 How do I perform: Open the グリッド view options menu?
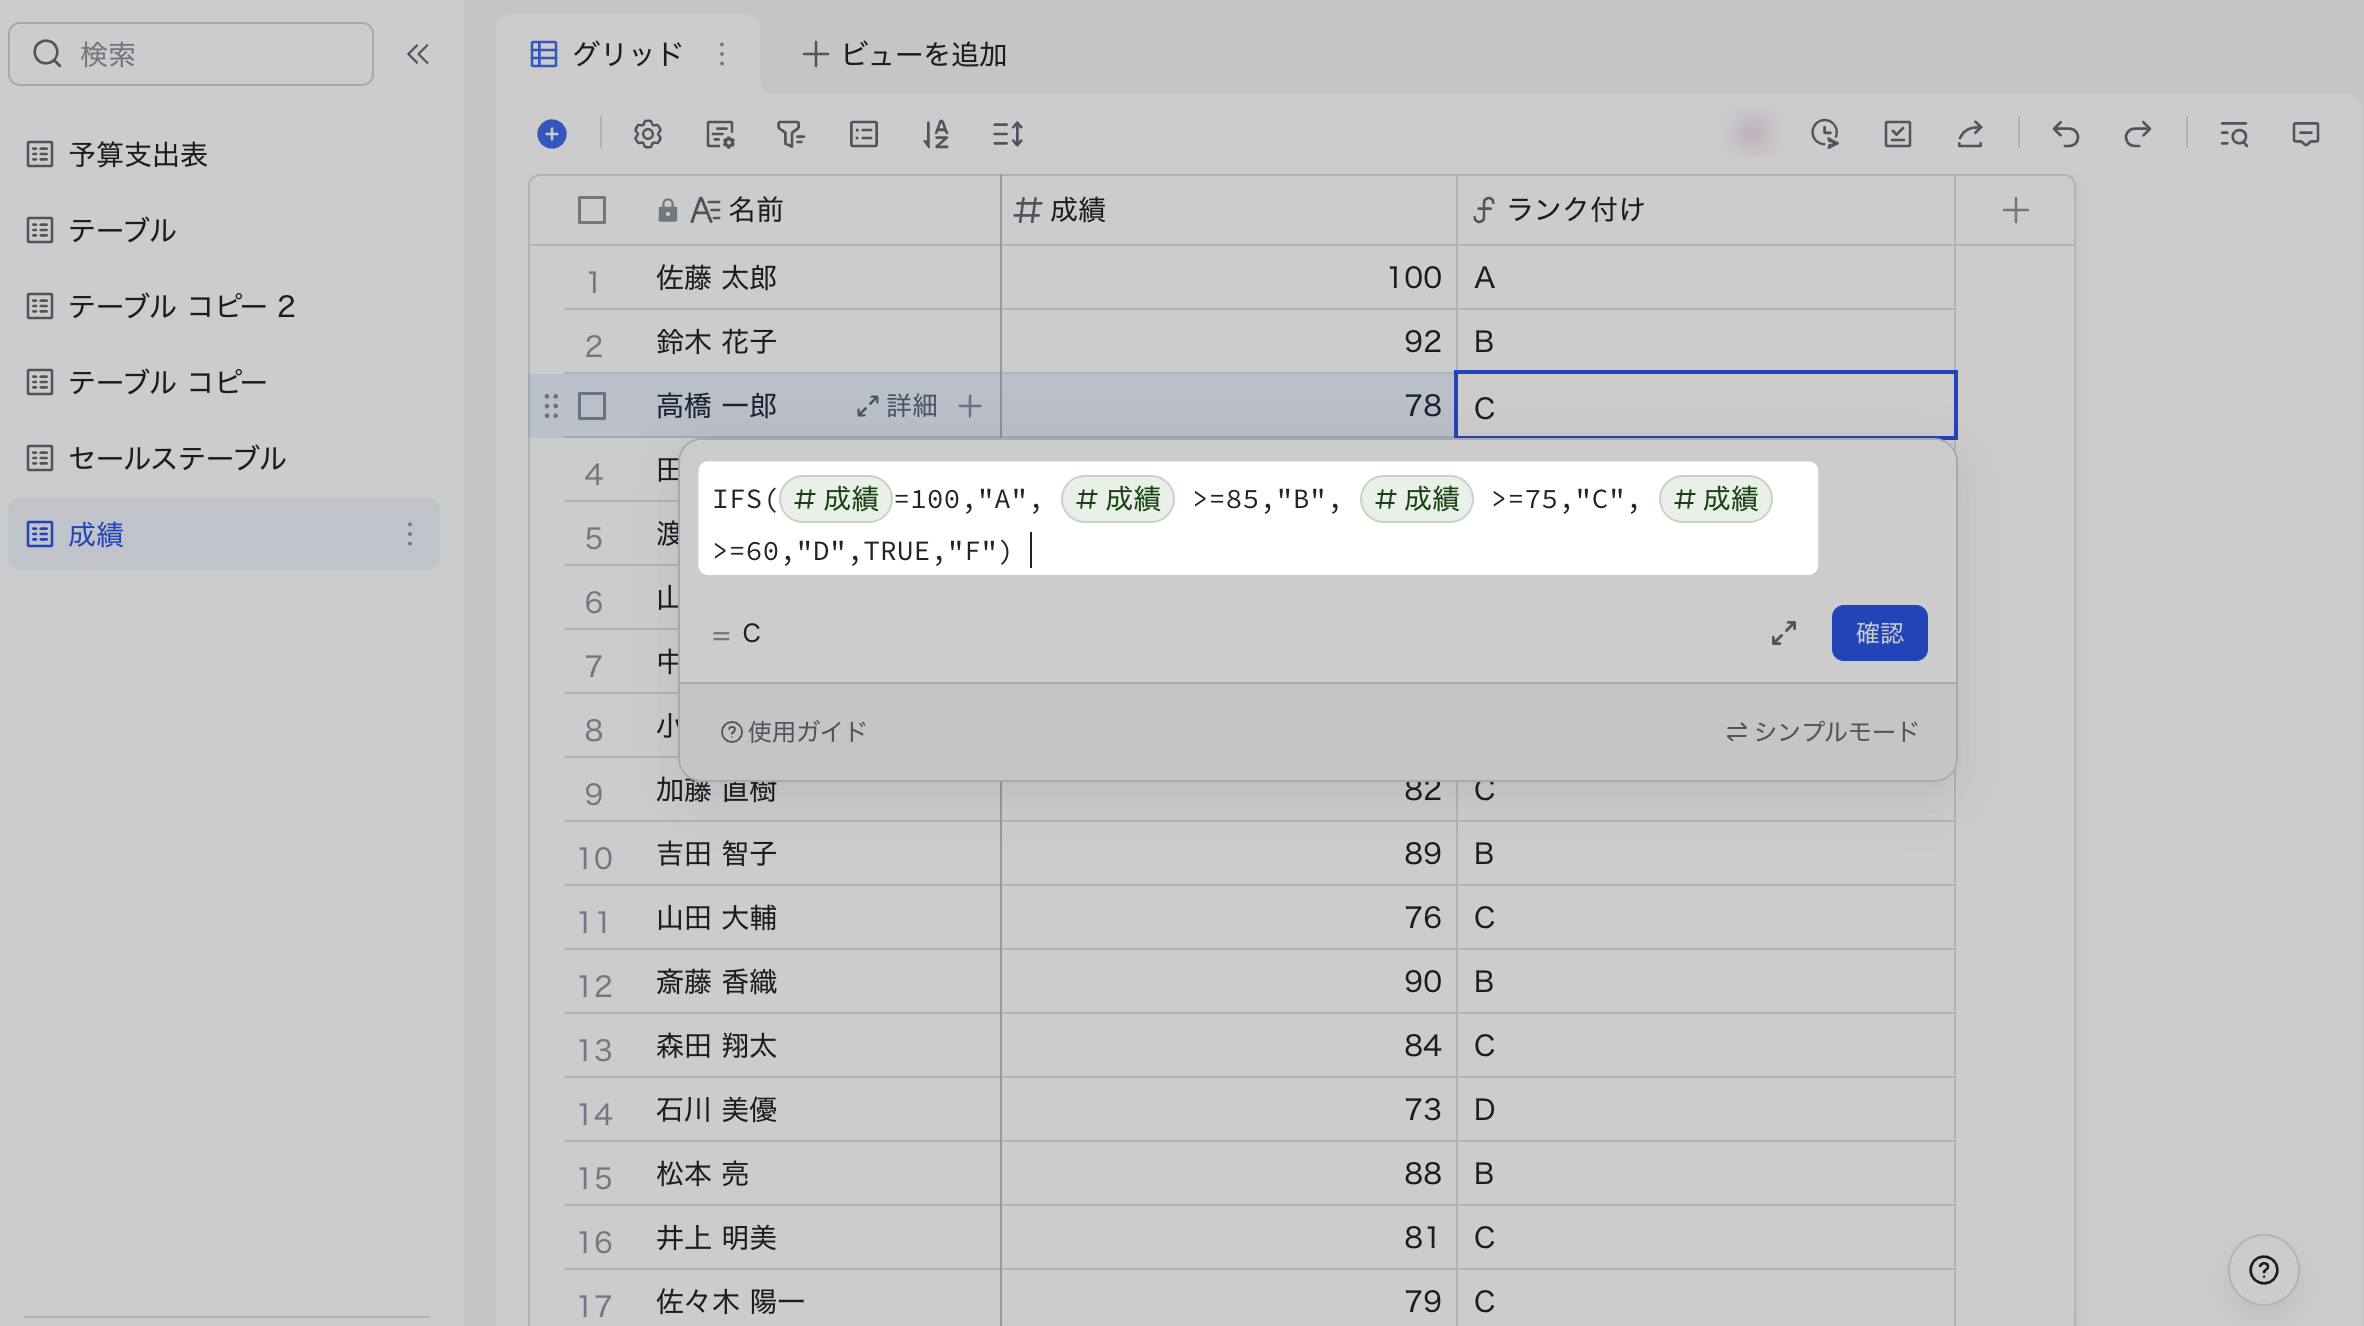pyautogui.click(x=722, y=54)
